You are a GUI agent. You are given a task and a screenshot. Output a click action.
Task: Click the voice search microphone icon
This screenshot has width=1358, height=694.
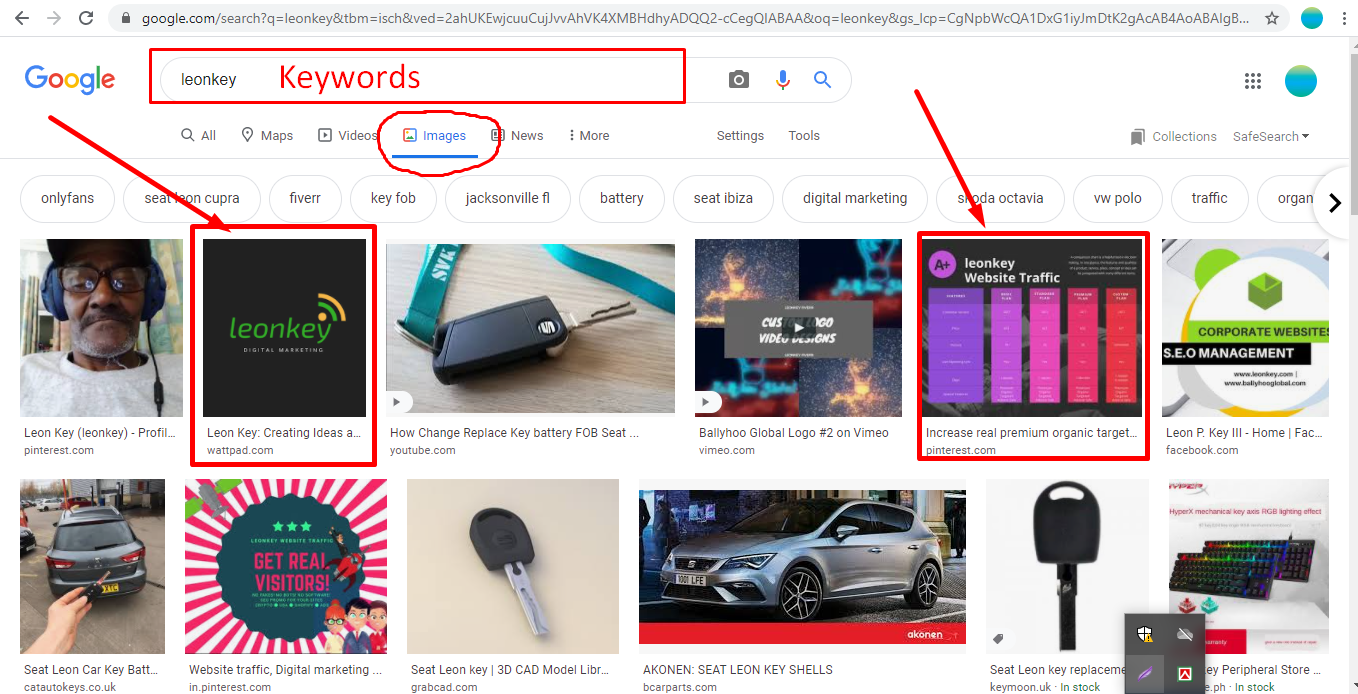pos(783,80)
